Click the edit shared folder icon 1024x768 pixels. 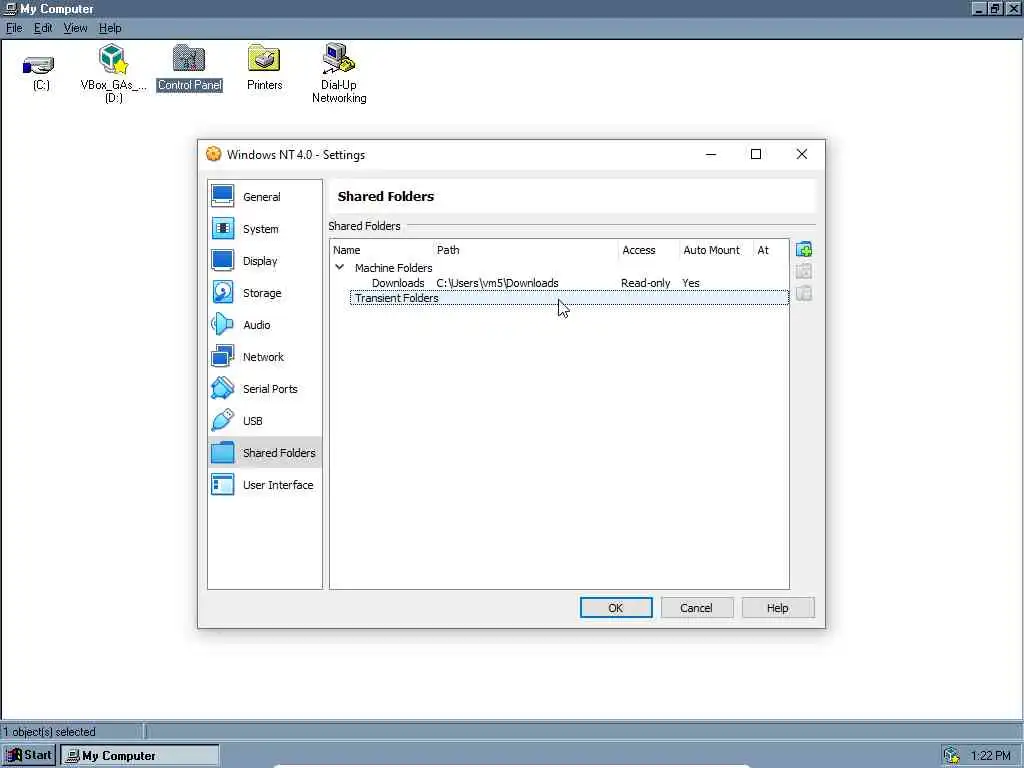(x=804, y=271)
